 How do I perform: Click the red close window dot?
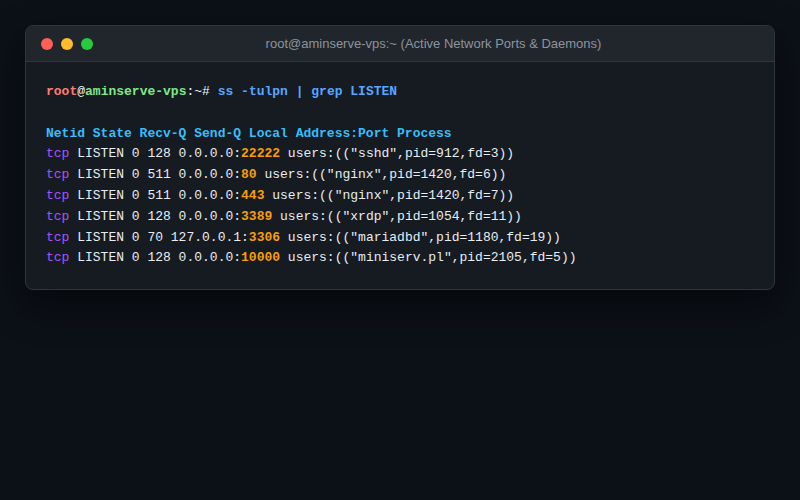click(x=47, y=44)
